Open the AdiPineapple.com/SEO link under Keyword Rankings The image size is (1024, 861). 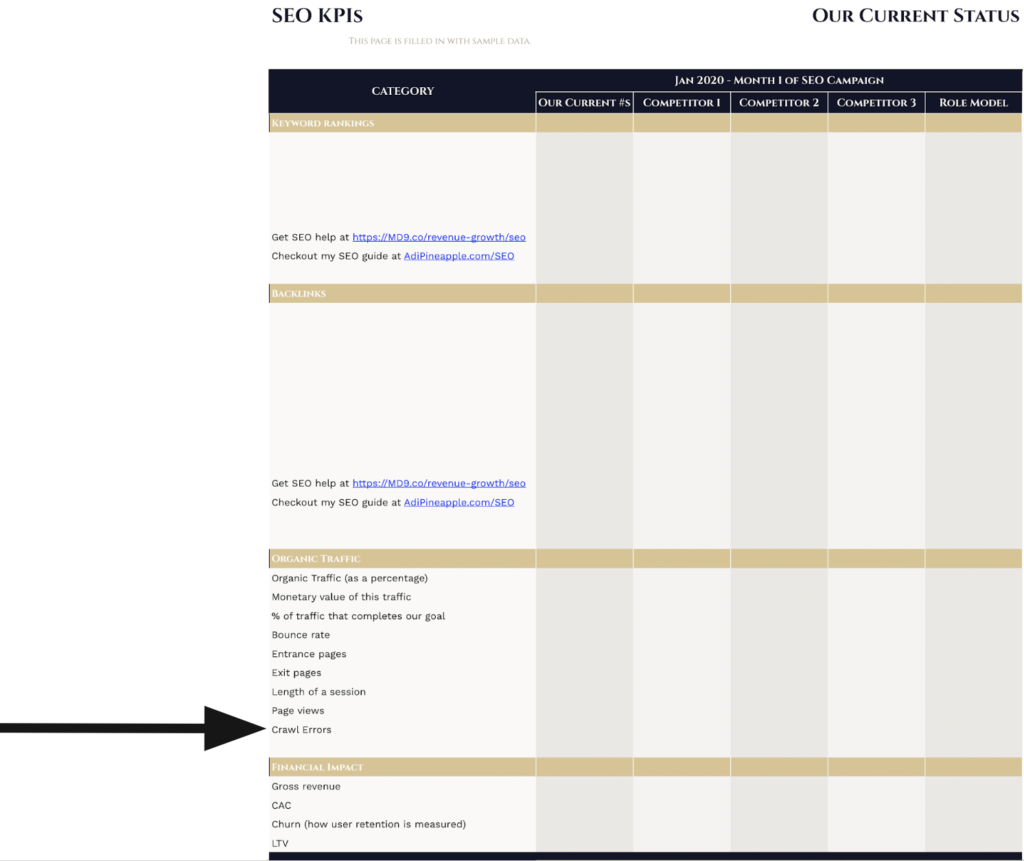[459, 256]
